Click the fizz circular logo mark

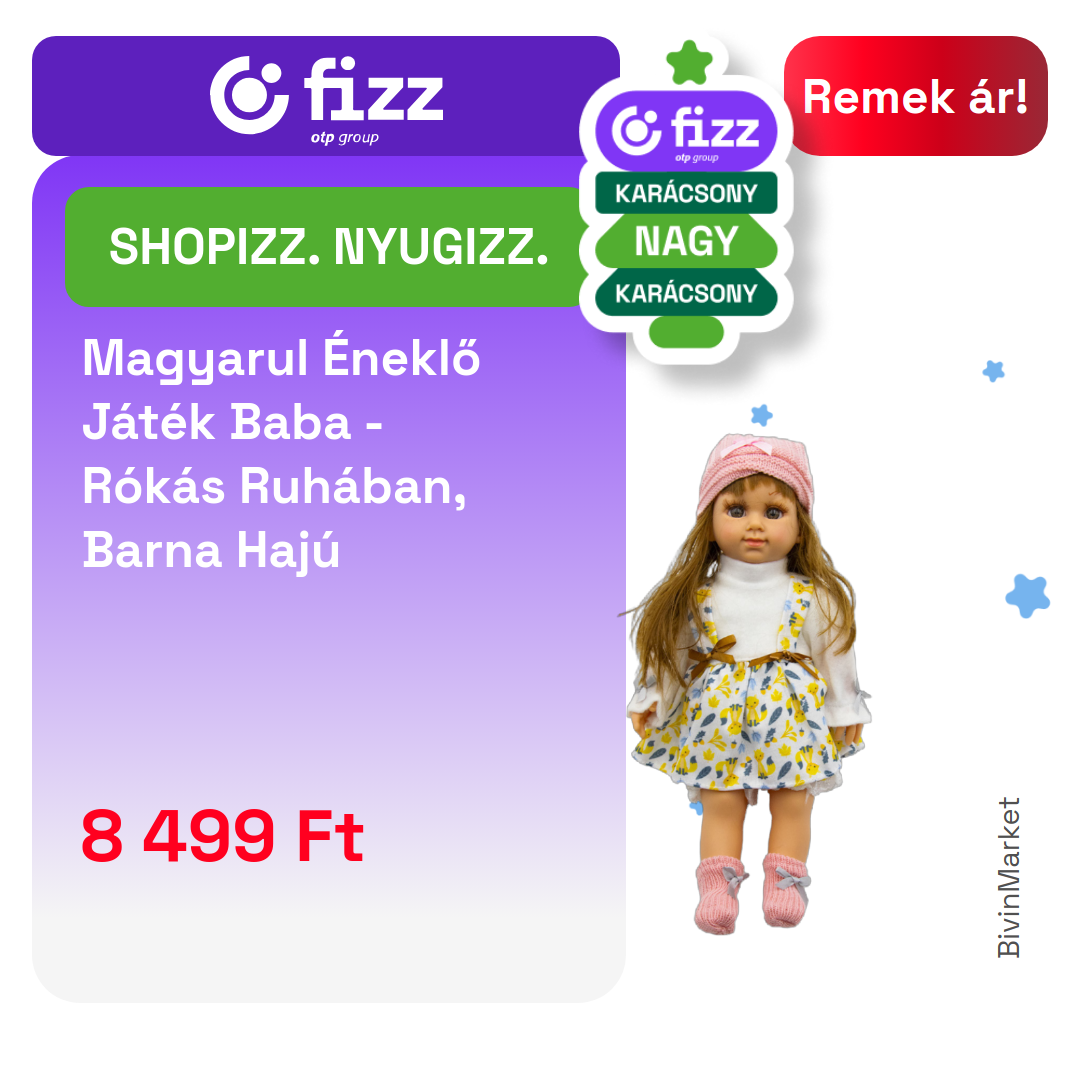(x=249, y=94)
